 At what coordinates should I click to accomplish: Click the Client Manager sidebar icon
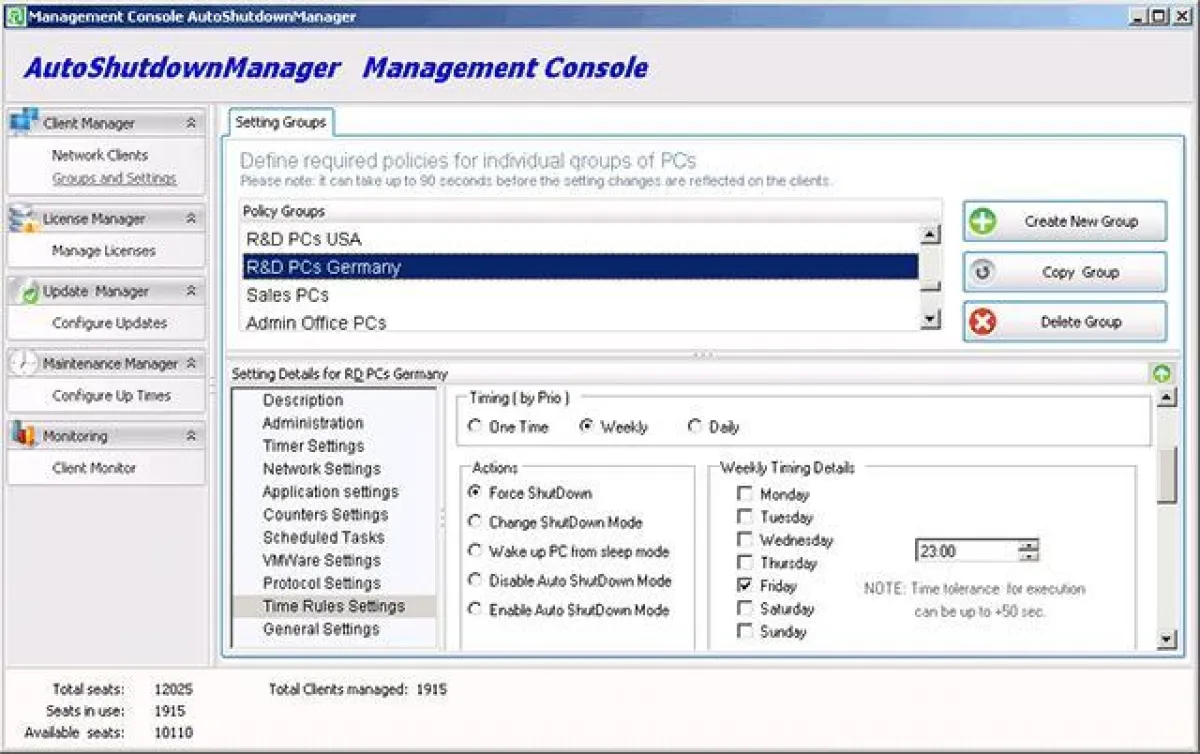[x=23, y=122]
